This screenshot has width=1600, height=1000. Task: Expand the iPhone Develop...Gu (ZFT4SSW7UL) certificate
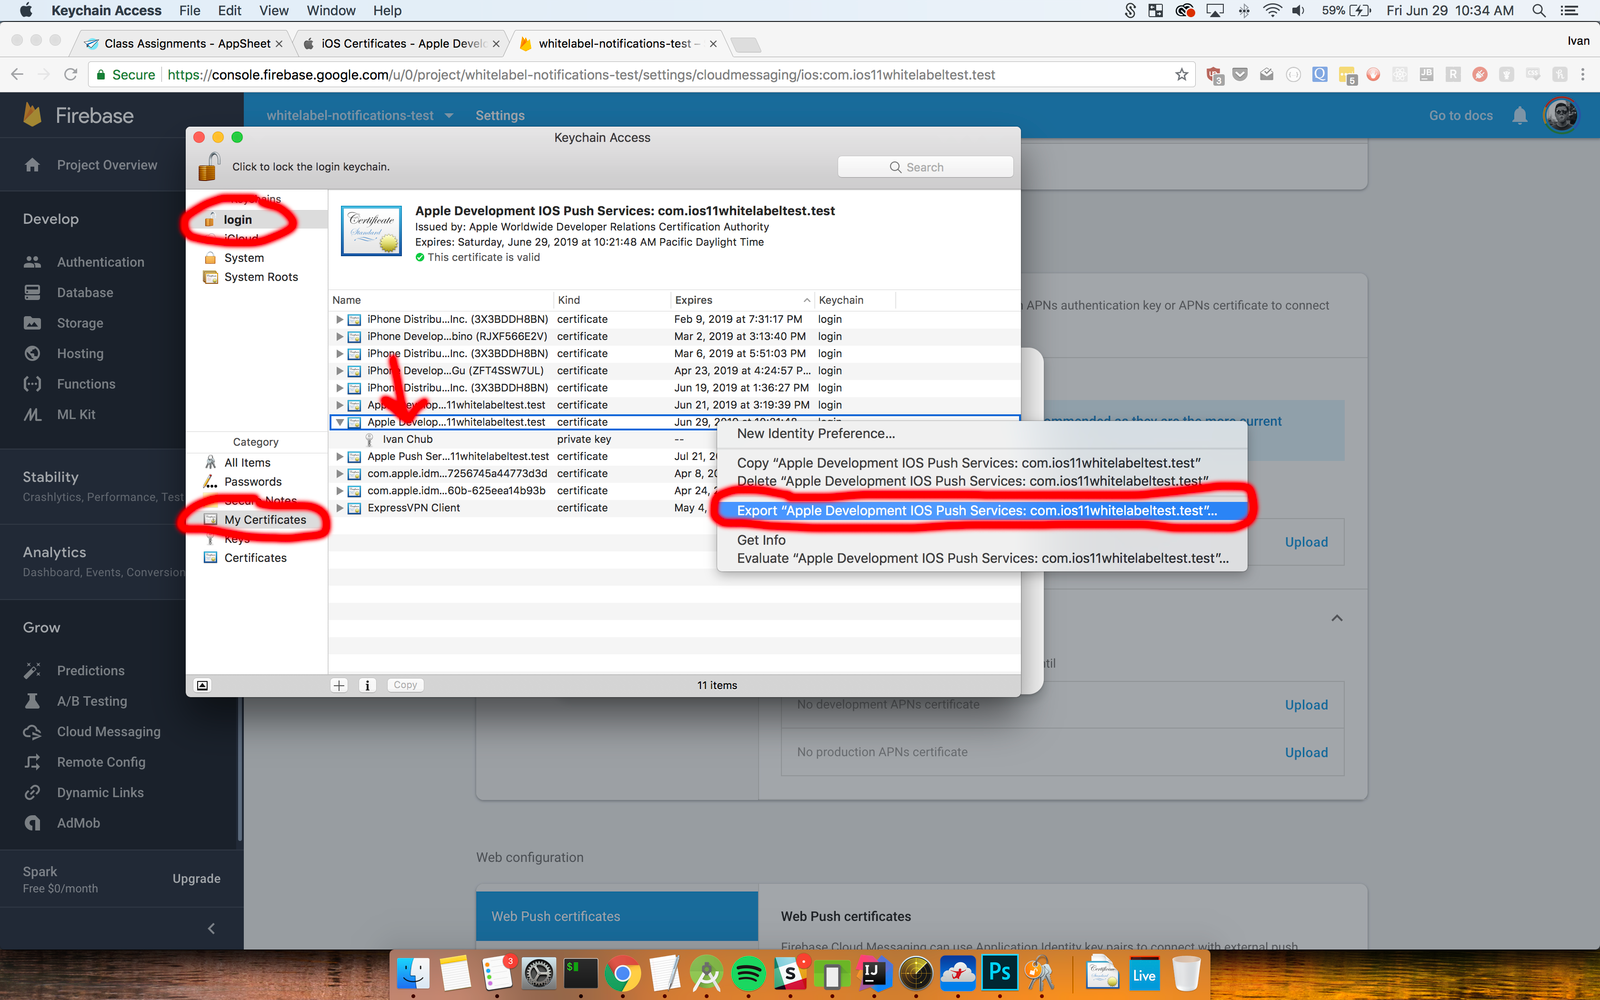(339, 371)
